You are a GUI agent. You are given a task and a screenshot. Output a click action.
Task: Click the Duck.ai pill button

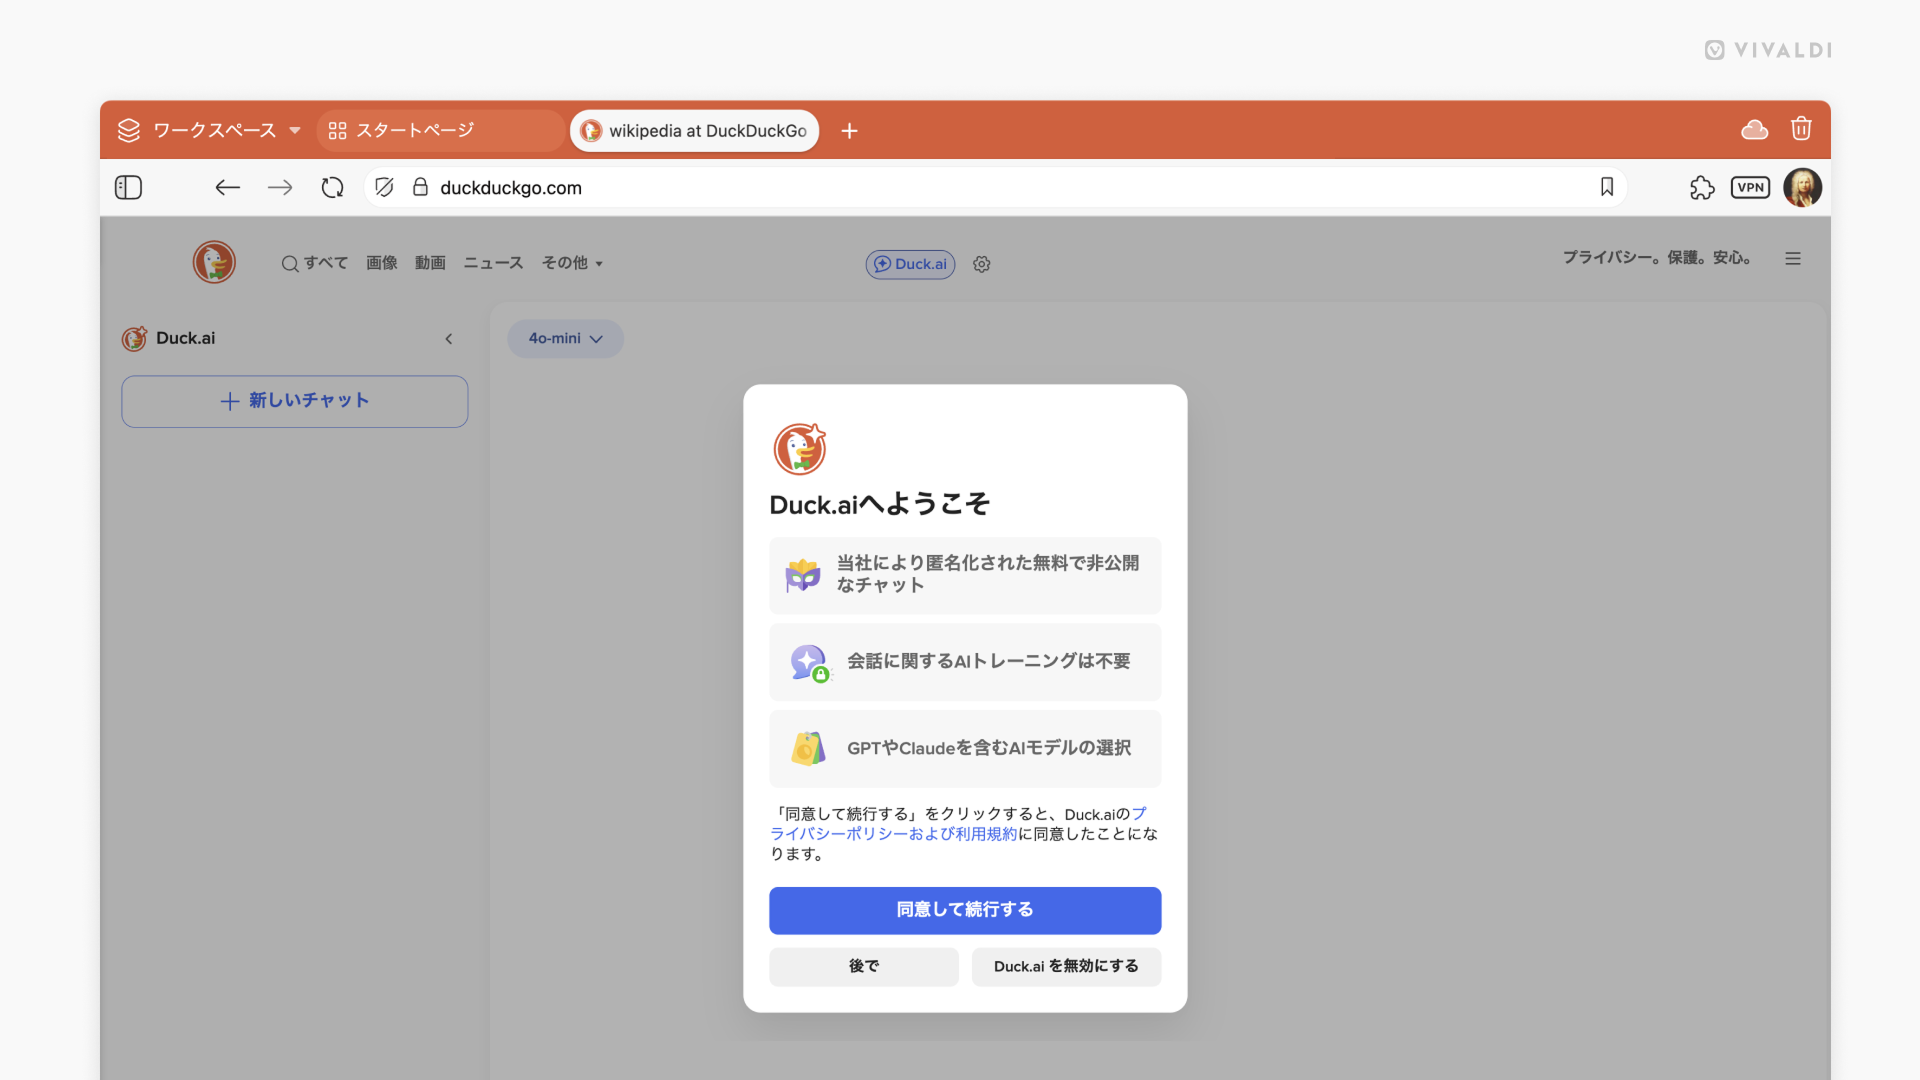point(910,264)
